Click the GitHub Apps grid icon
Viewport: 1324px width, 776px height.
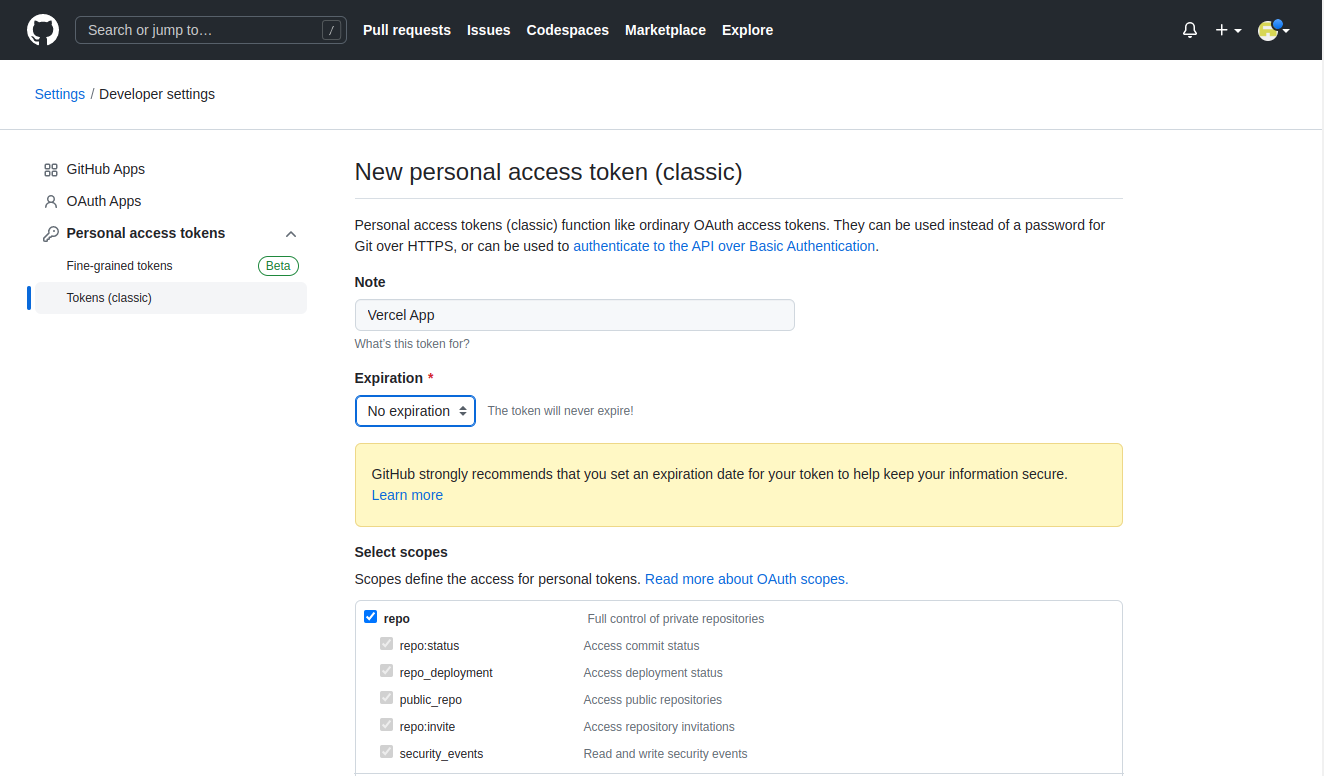tap(51, 170)
